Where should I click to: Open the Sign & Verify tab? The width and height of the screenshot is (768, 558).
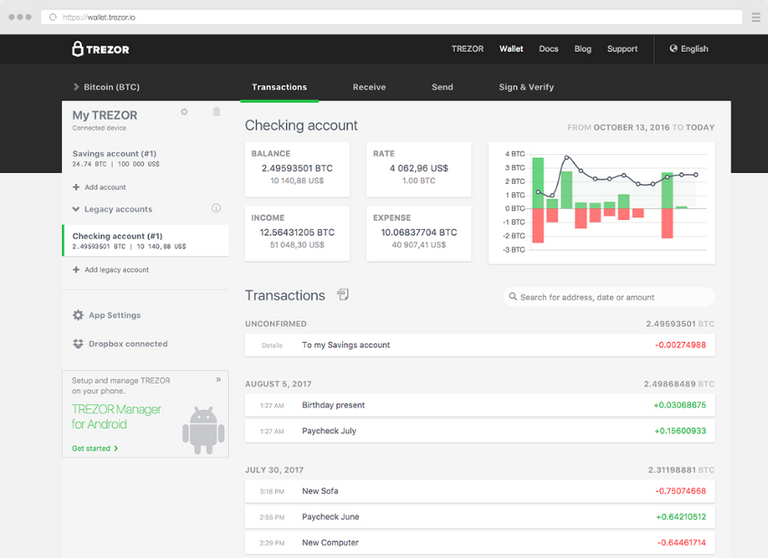click(527, 87)
